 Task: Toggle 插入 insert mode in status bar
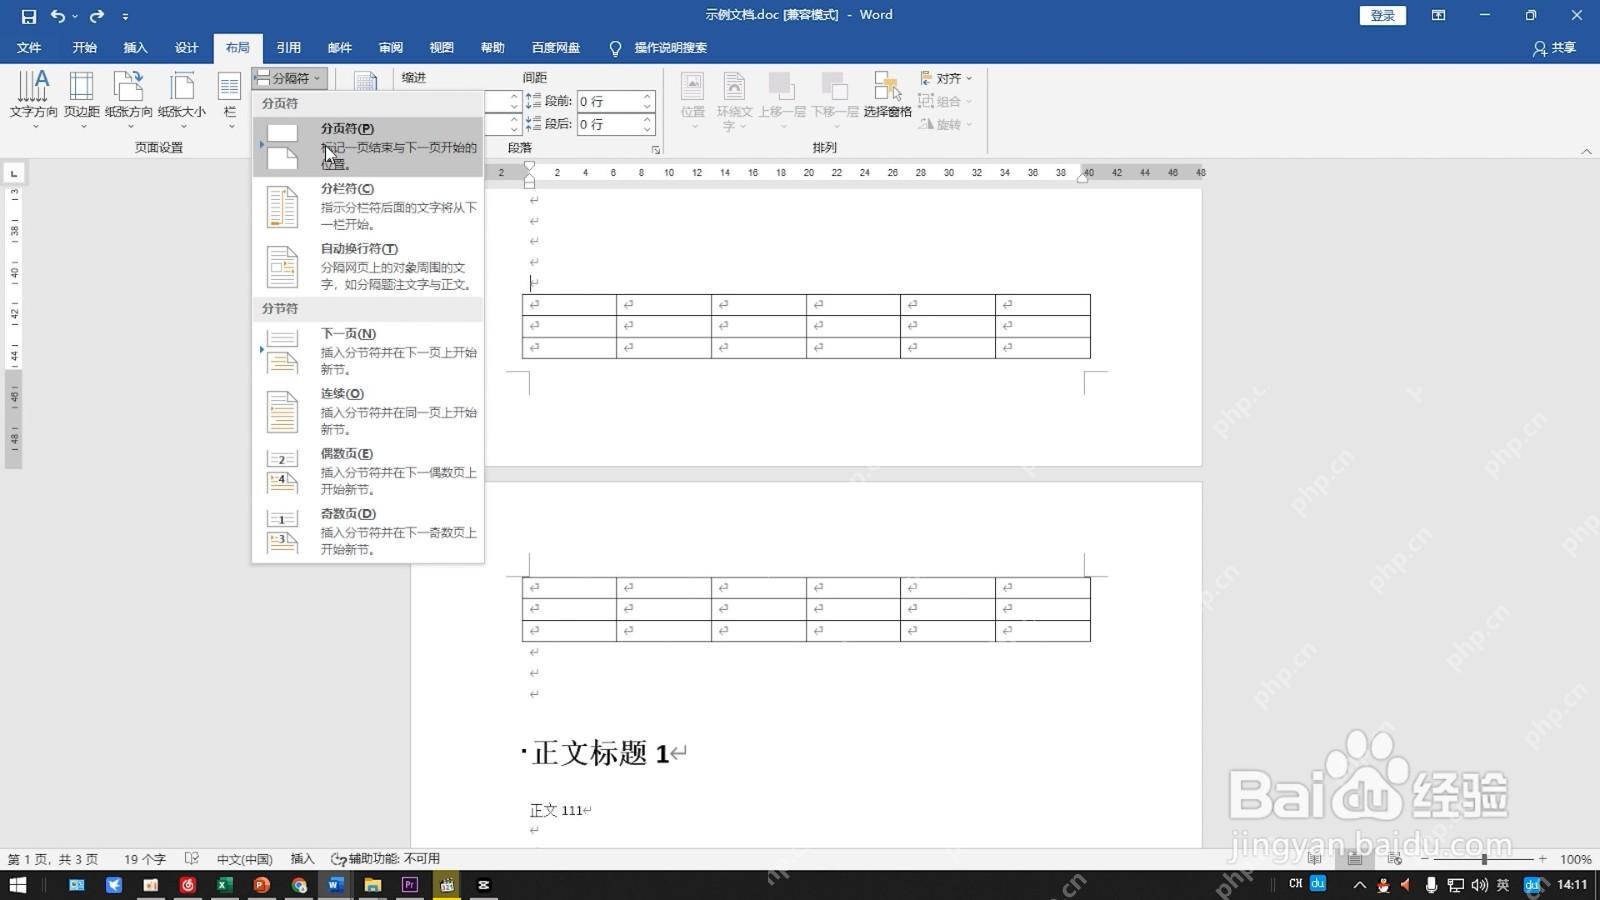pyautogui.click(x=302, y=859)
